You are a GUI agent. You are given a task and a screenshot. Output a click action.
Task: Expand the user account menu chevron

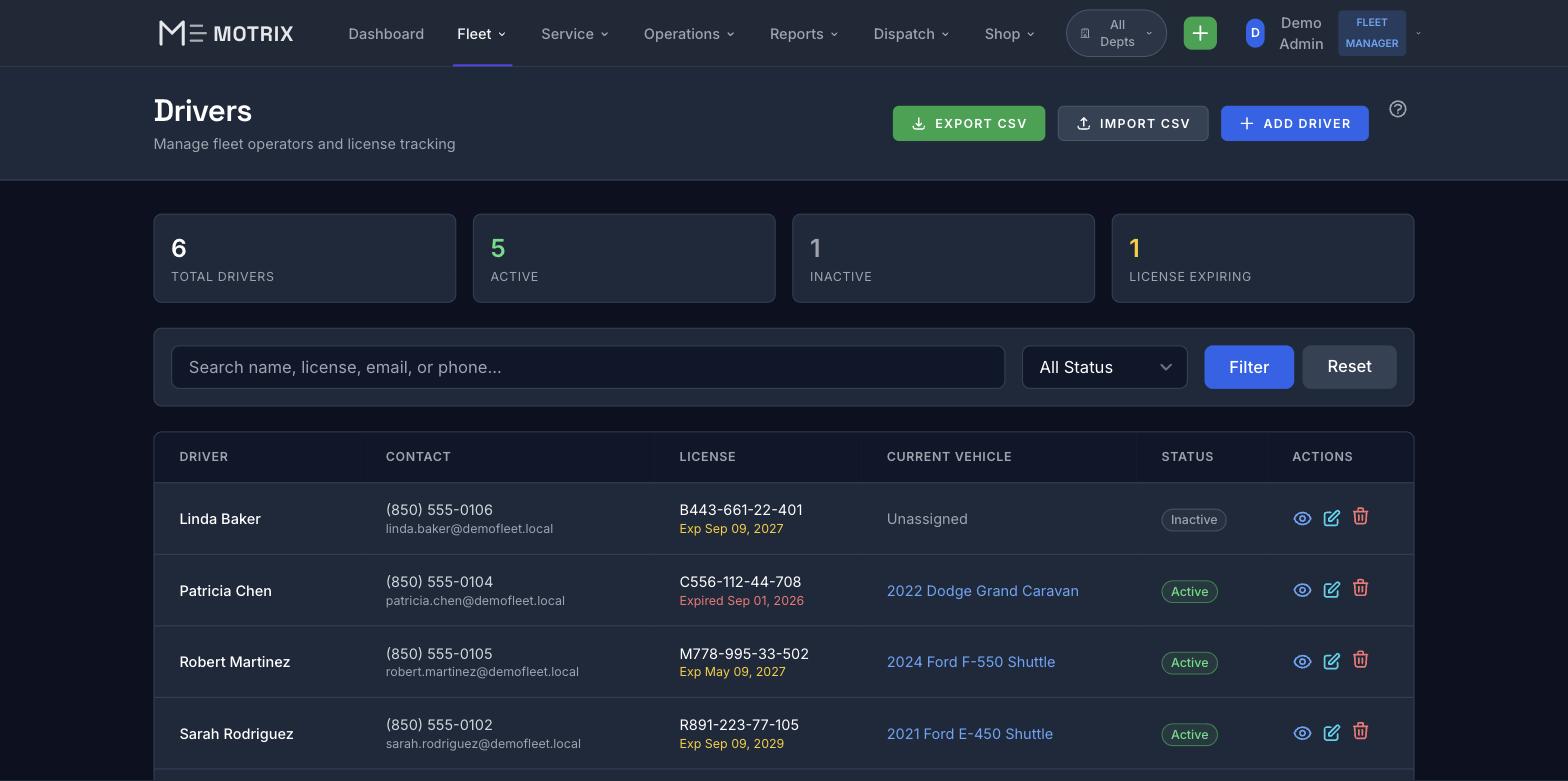1418,33
